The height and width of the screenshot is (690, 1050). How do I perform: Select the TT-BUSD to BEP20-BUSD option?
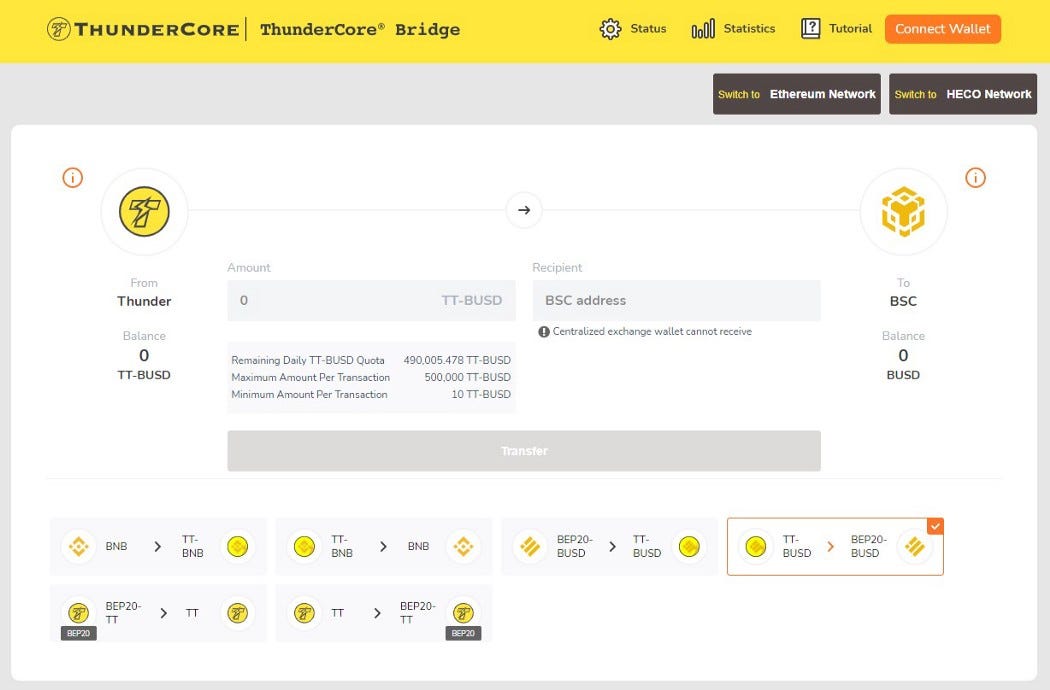tap(835, 546)
